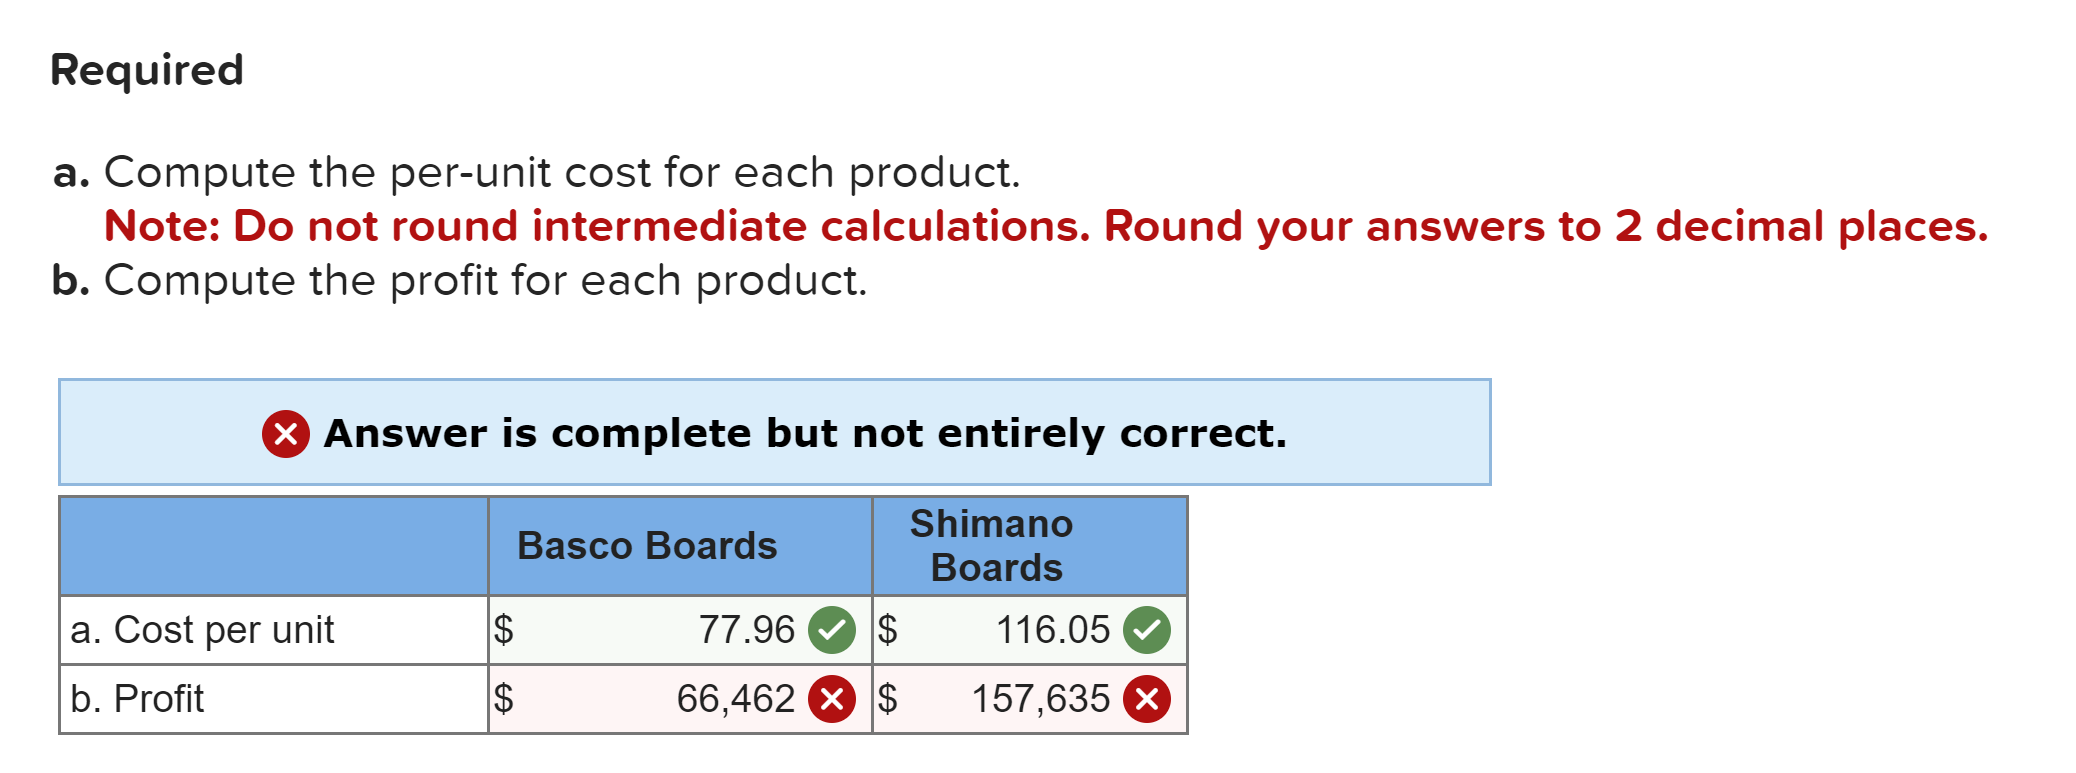Click the Profit row label

coord(137,699)
